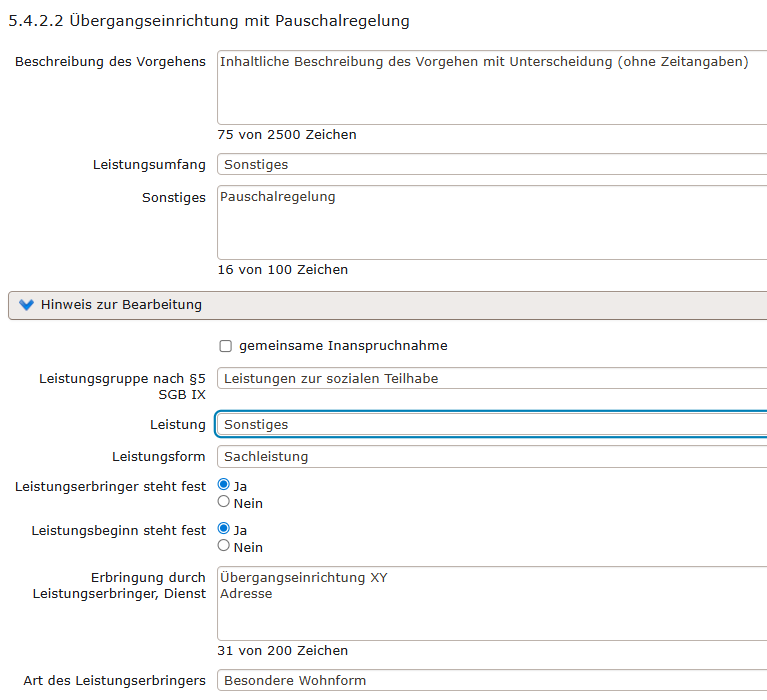Open the Leistungsgruppe nach §5 SGB IX dropdown
The width and height of the screenshot is (767, 700).
[x=492, y=378]
